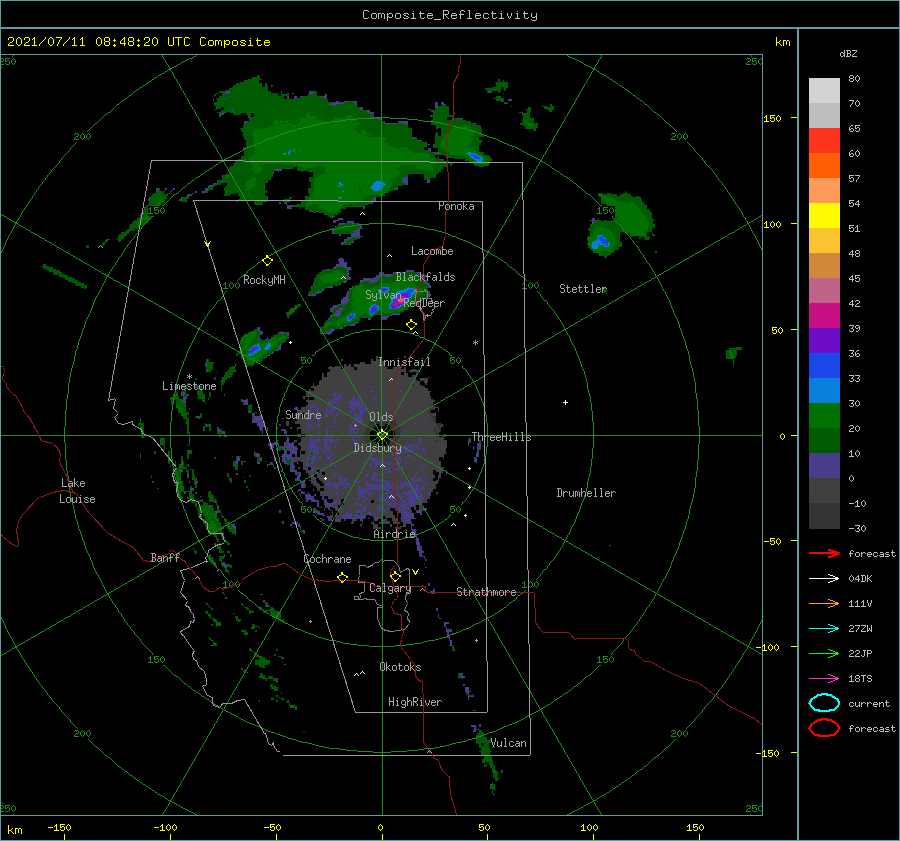Click the Banff city label

coord(165,557)
